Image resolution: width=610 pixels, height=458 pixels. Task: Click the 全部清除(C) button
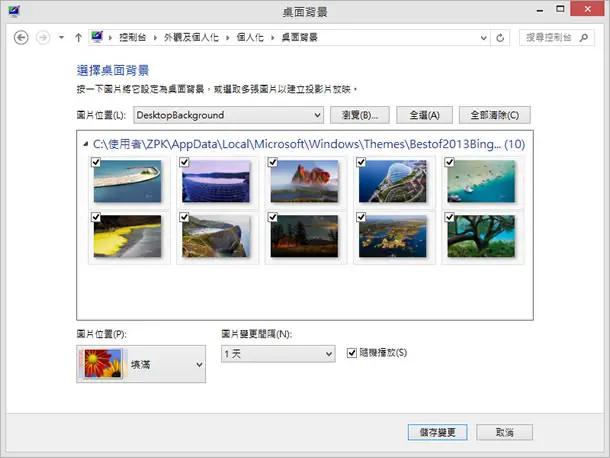tap(494, 115)
